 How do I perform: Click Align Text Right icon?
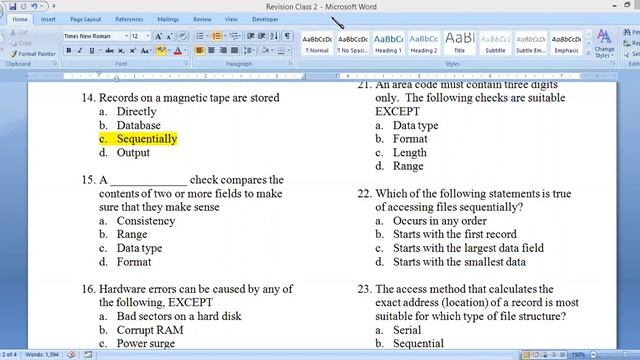223,51
